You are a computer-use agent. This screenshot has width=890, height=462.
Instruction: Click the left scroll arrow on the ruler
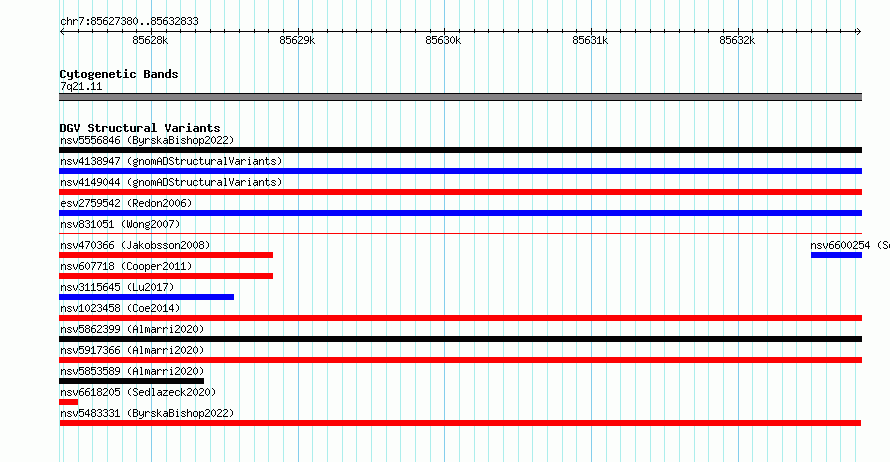(x=62, y=31)
